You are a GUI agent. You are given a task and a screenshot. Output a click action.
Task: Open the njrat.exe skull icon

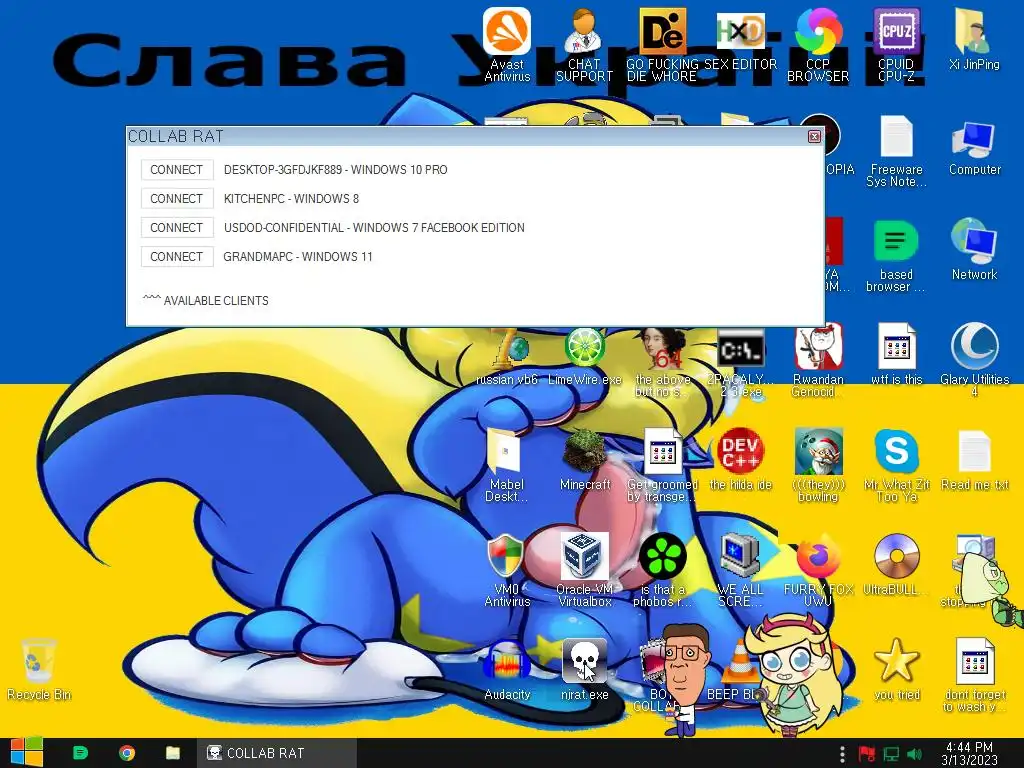[584, 671]
